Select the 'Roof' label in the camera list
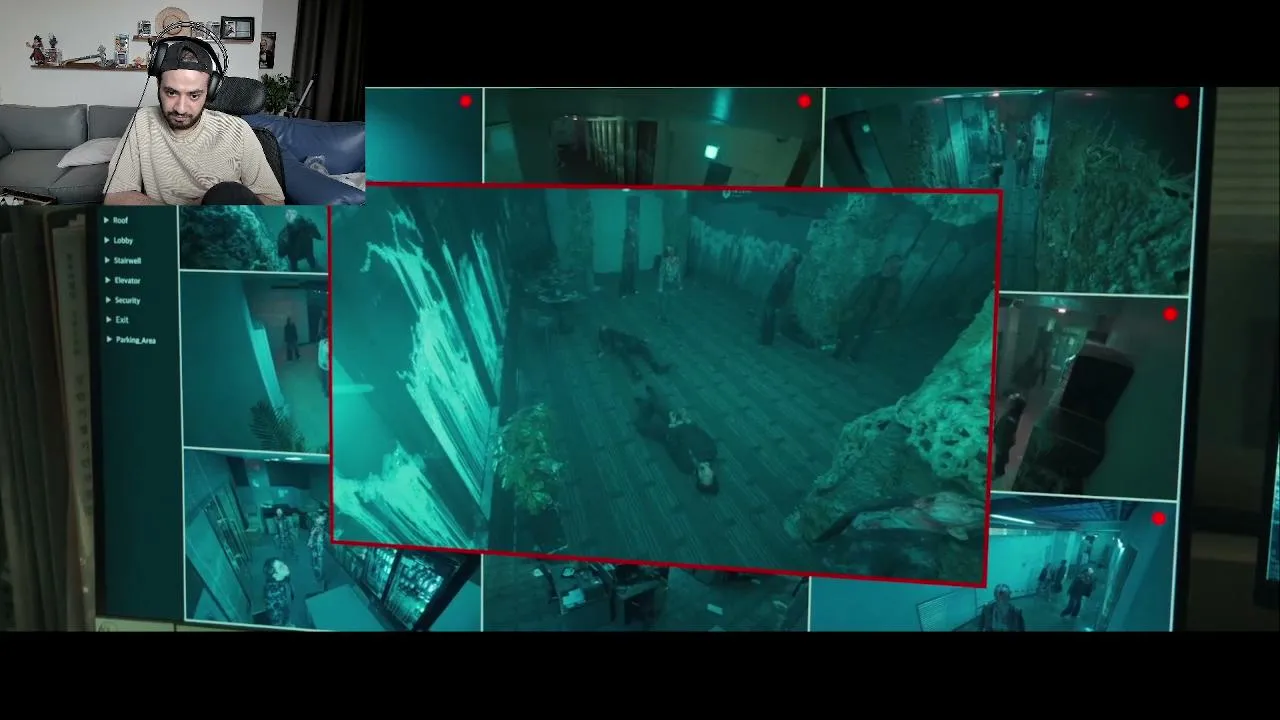This screenshot has height=720, width=1280. (121, 220)
